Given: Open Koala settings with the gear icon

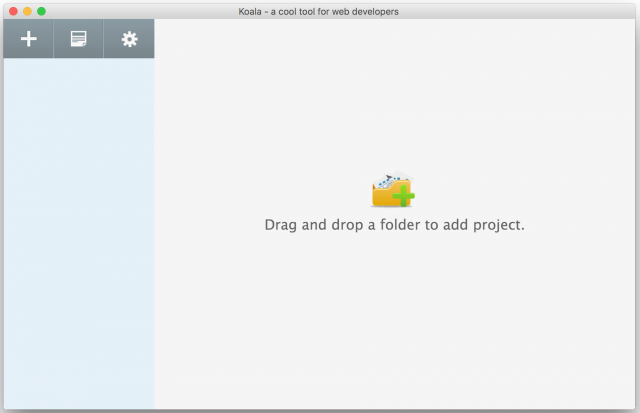Looking at the screenshot, I should (129, 39).
